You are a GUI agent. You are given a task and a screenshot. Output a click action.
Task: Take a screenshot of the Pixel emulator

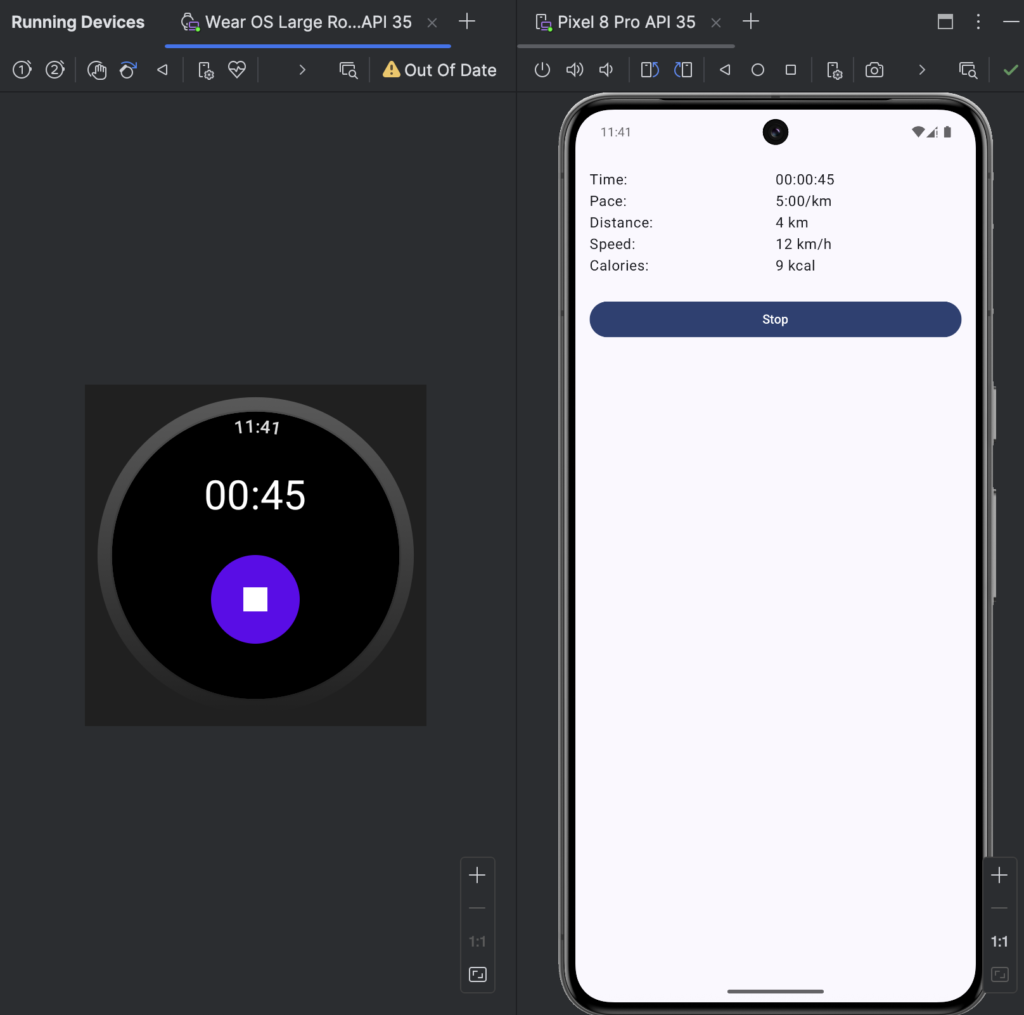(874, 70)
